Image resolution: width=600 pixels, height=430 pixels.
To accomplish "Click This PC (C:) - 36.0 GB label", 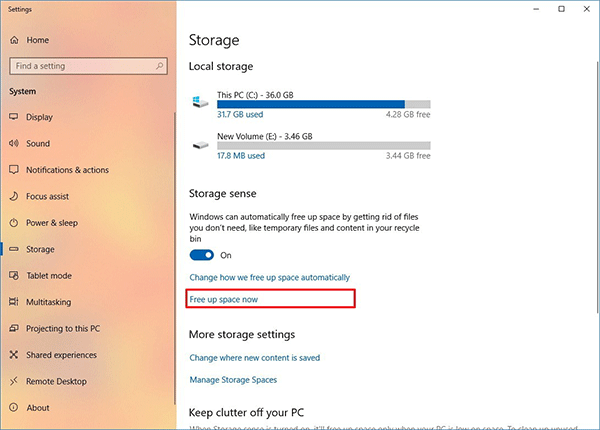I will (255, 95).
